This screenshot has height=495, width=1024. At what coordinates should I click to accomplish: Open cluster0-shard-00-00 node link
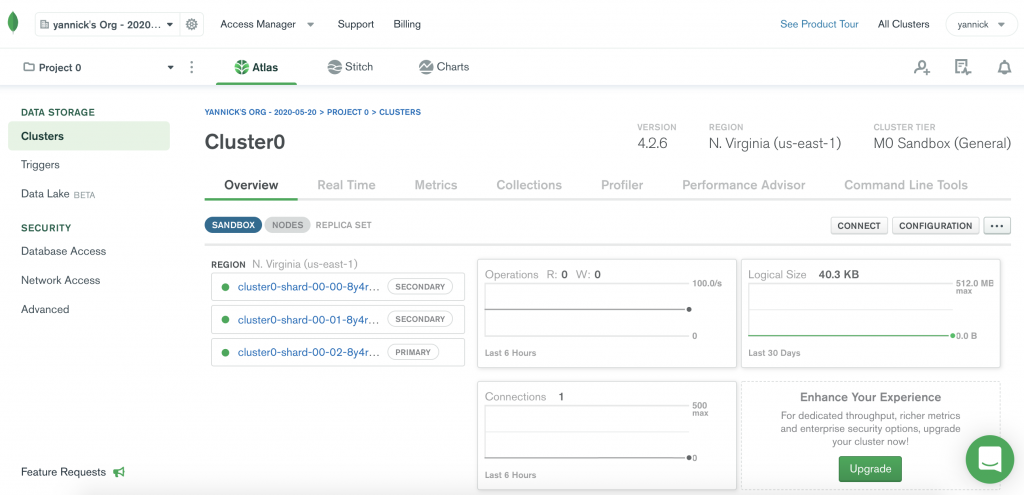pos(308,287)
